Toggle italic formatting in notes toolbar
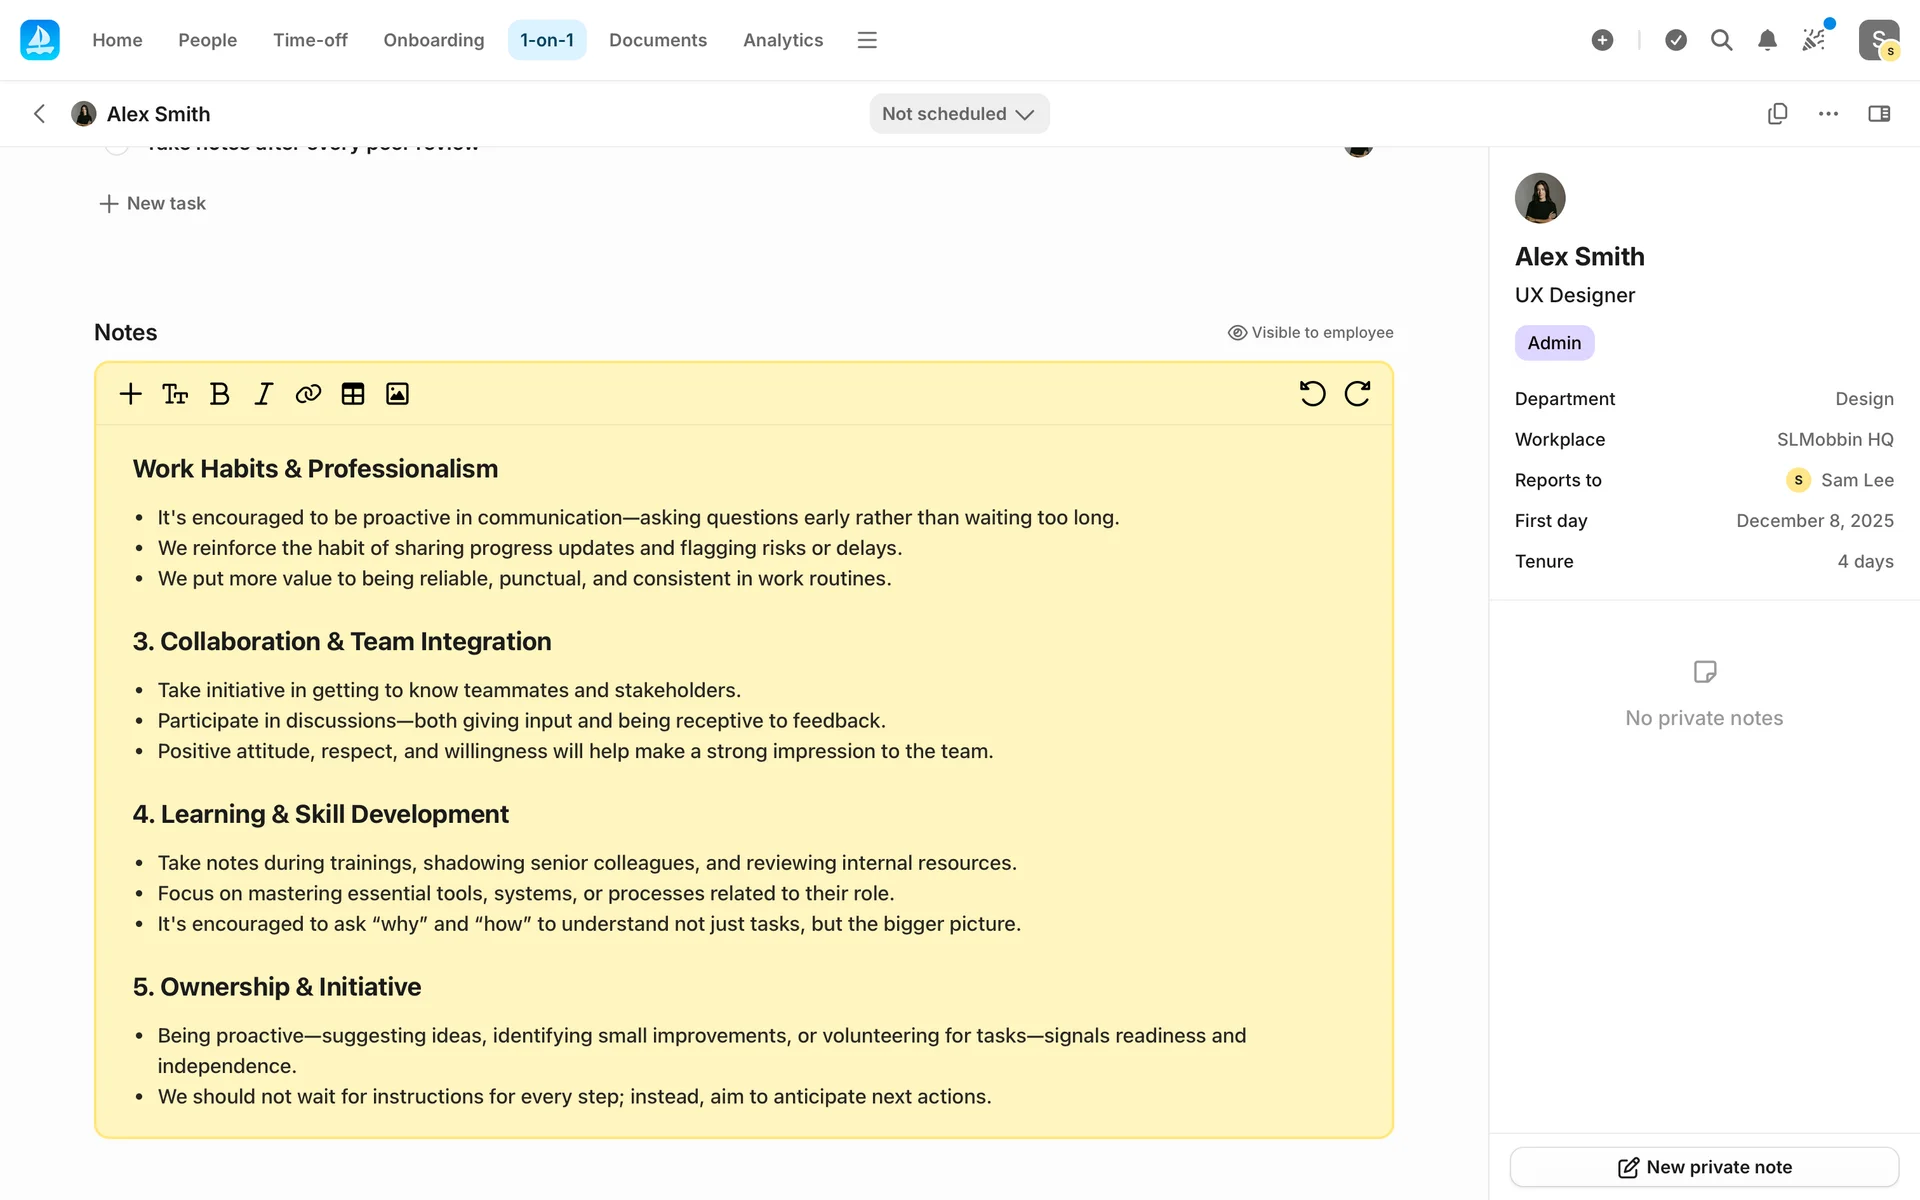 [264, 394]
